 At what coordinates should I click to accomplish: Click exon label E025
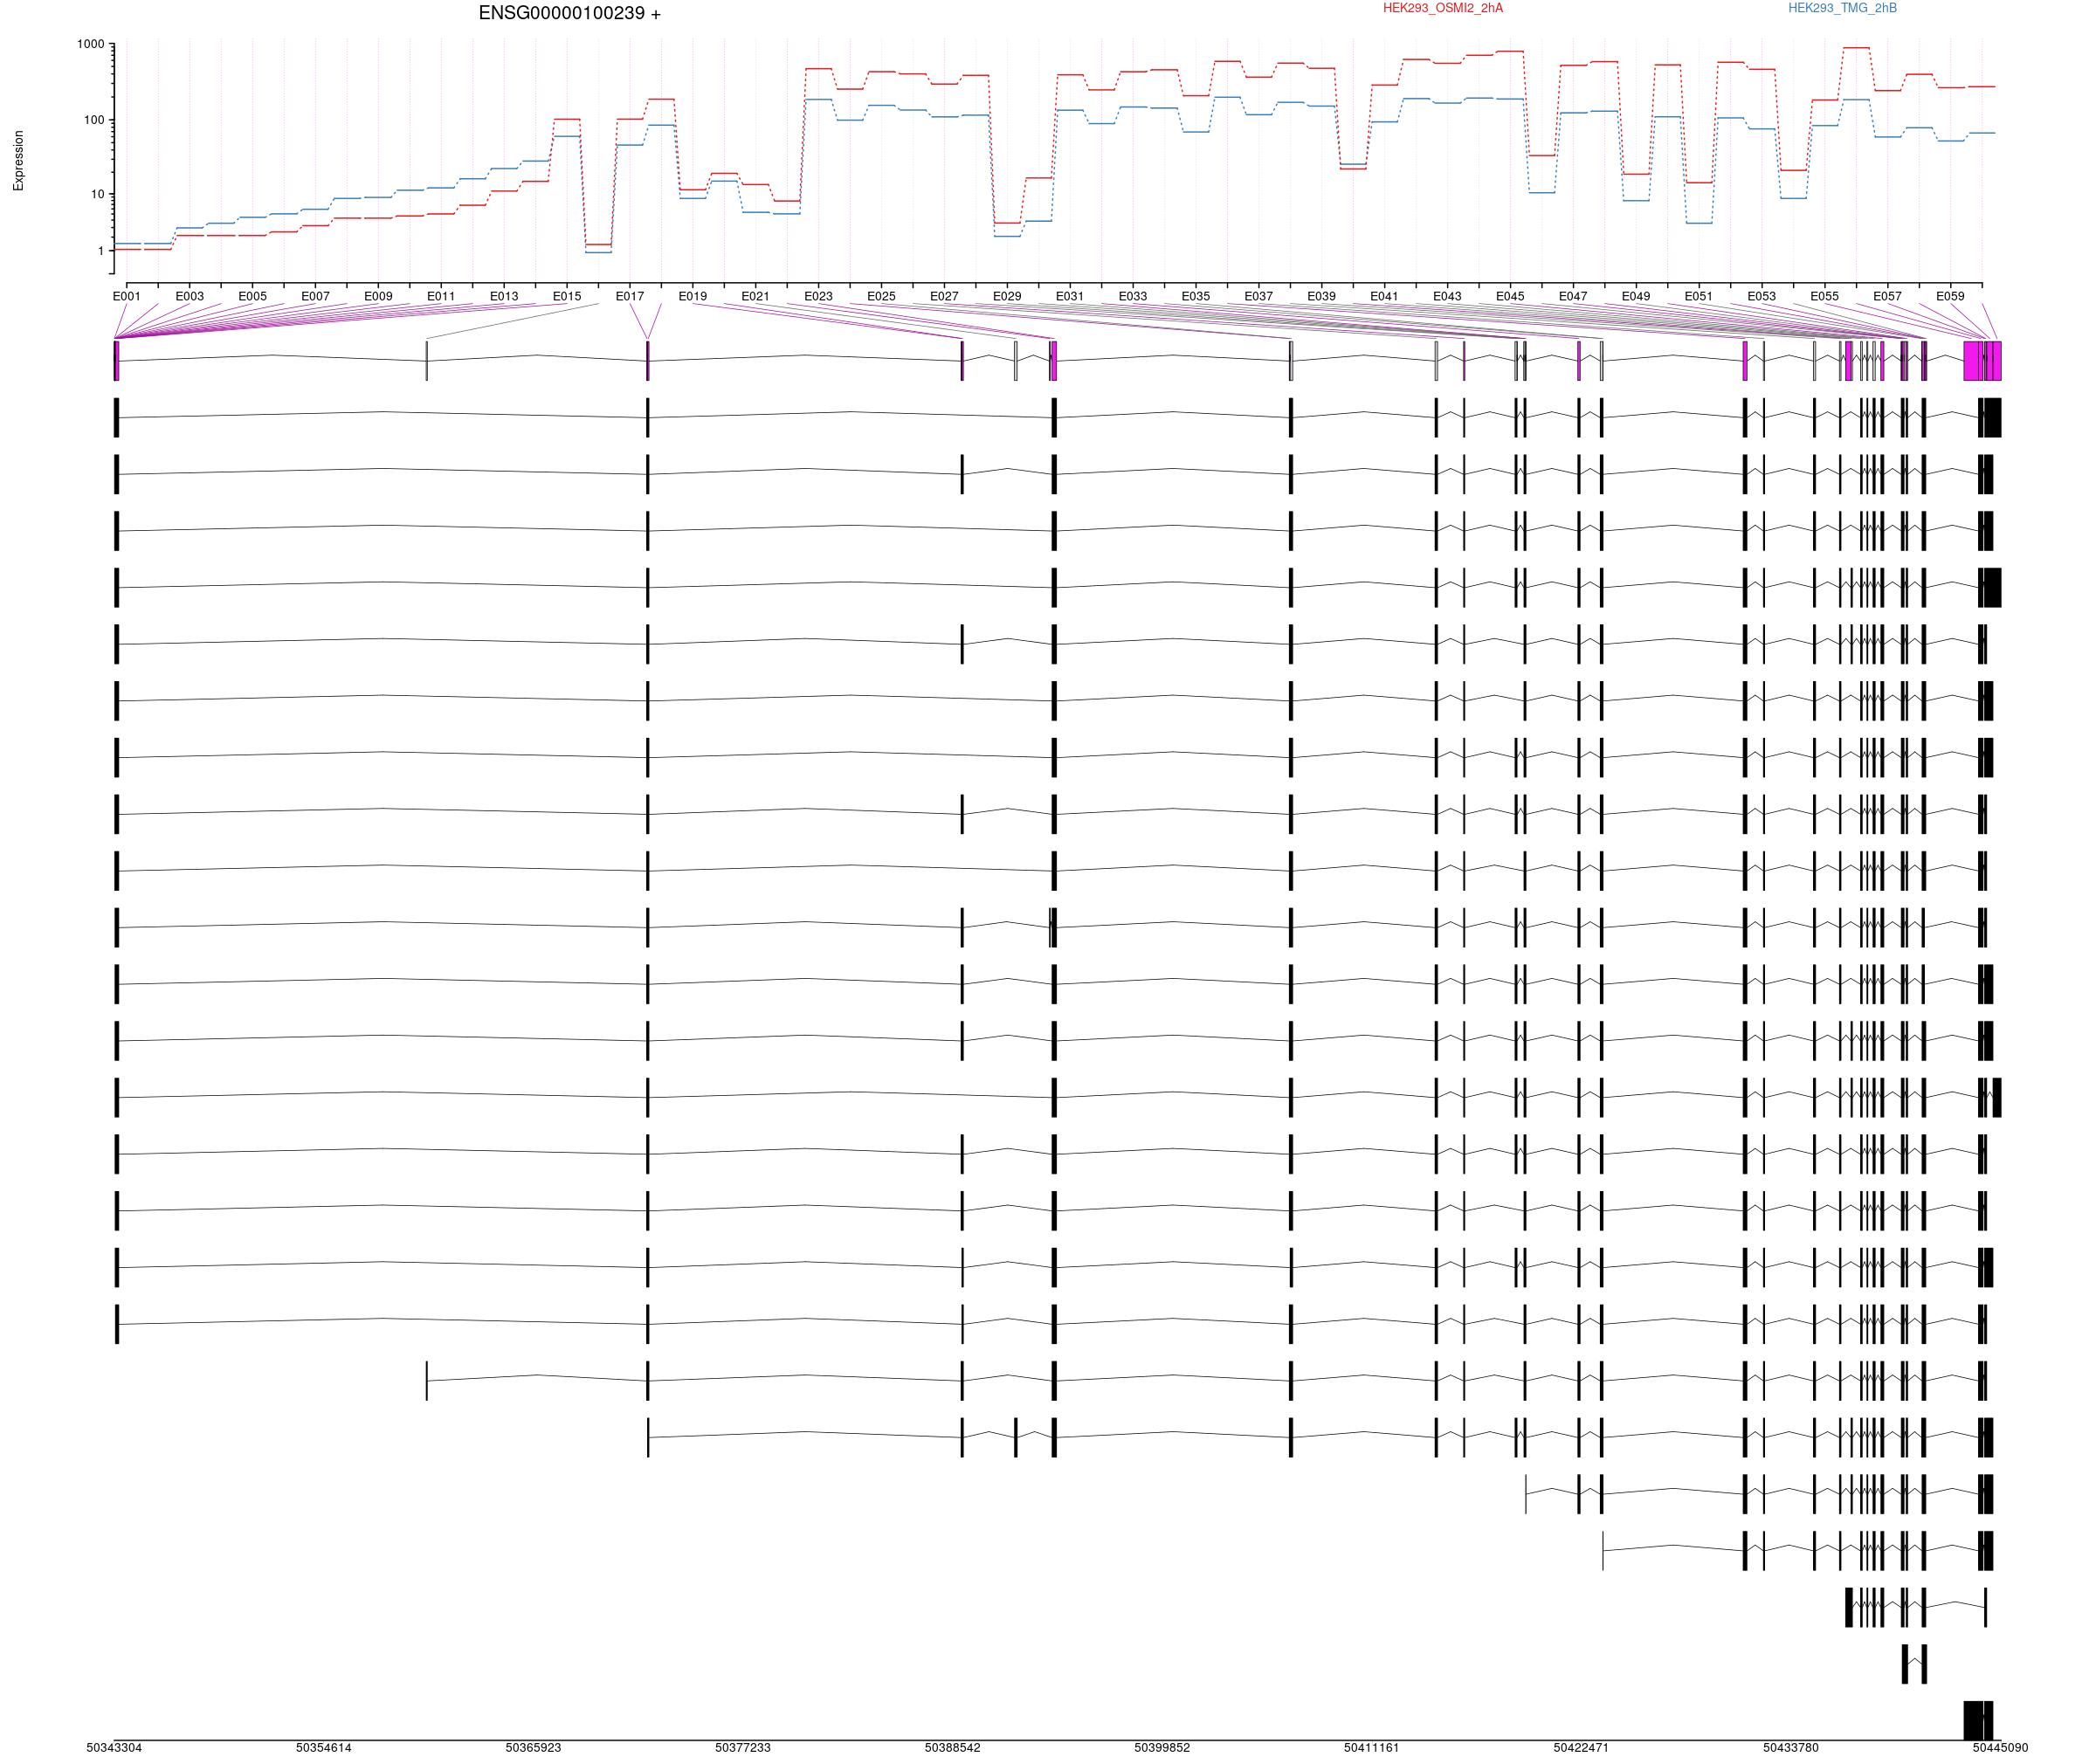click(881, 296)
